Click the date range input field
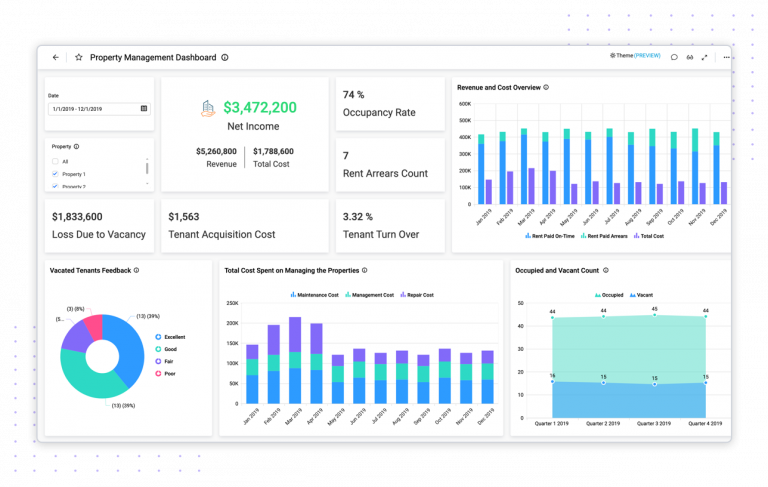The height and width of the screenshot is (487, 768). (x=99, y=109)
